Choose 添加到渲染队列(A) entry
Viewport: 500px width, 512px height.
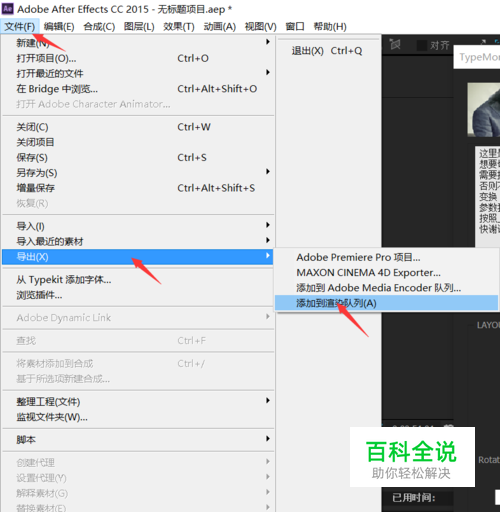tap(386, 303)
